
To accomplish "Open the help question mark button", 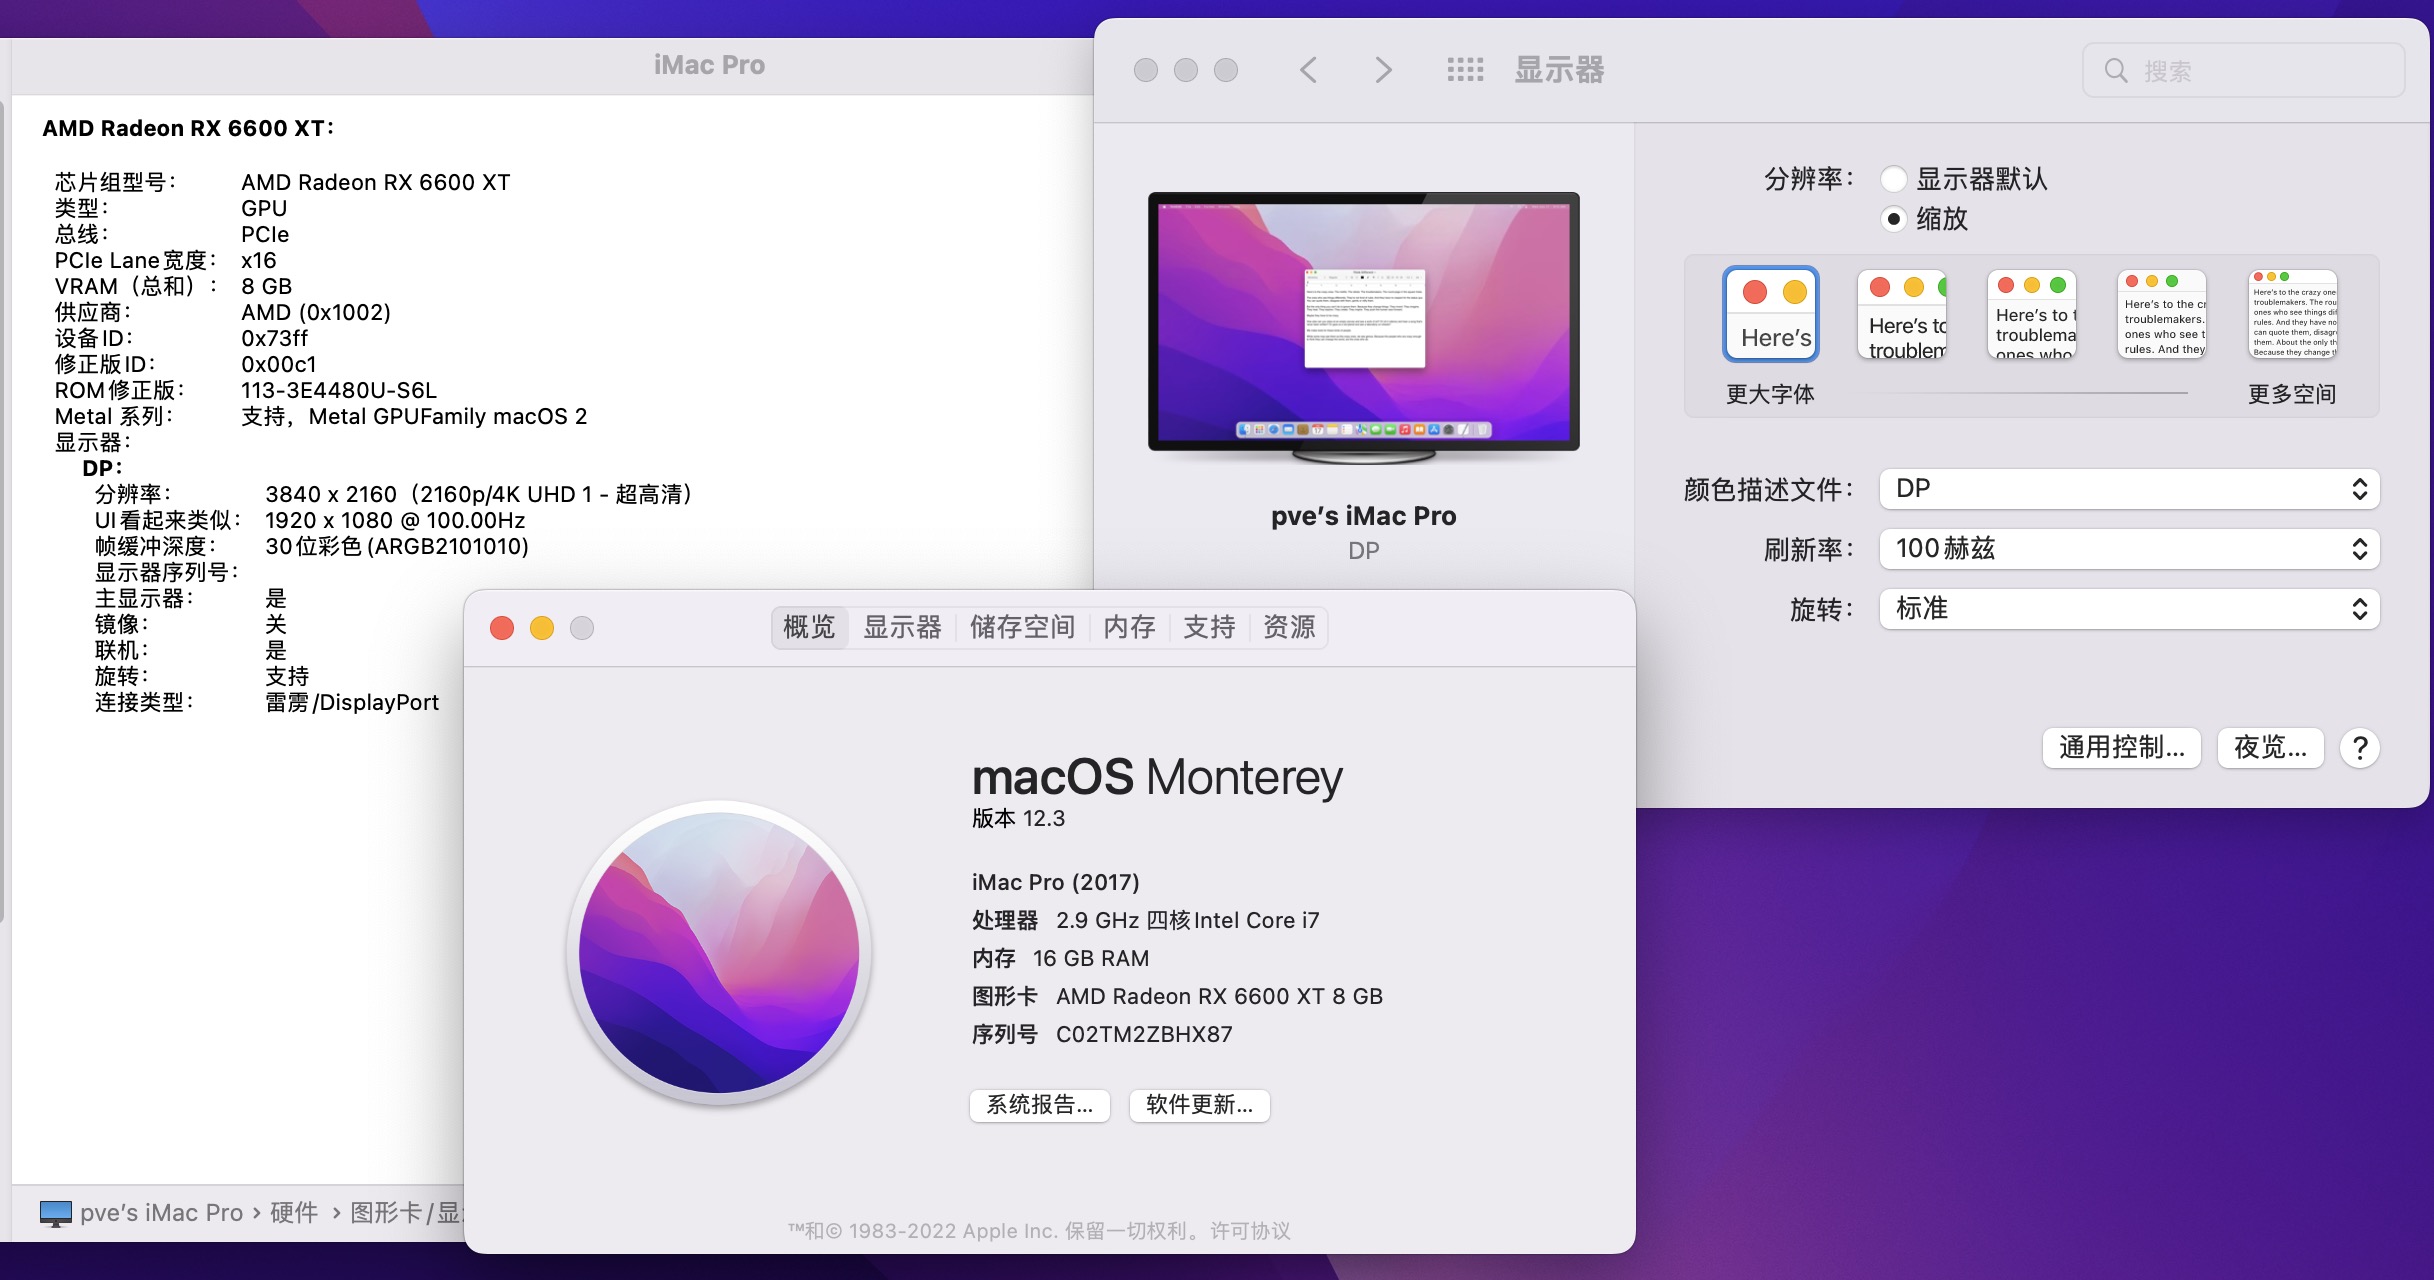I will pos(2360,748).
